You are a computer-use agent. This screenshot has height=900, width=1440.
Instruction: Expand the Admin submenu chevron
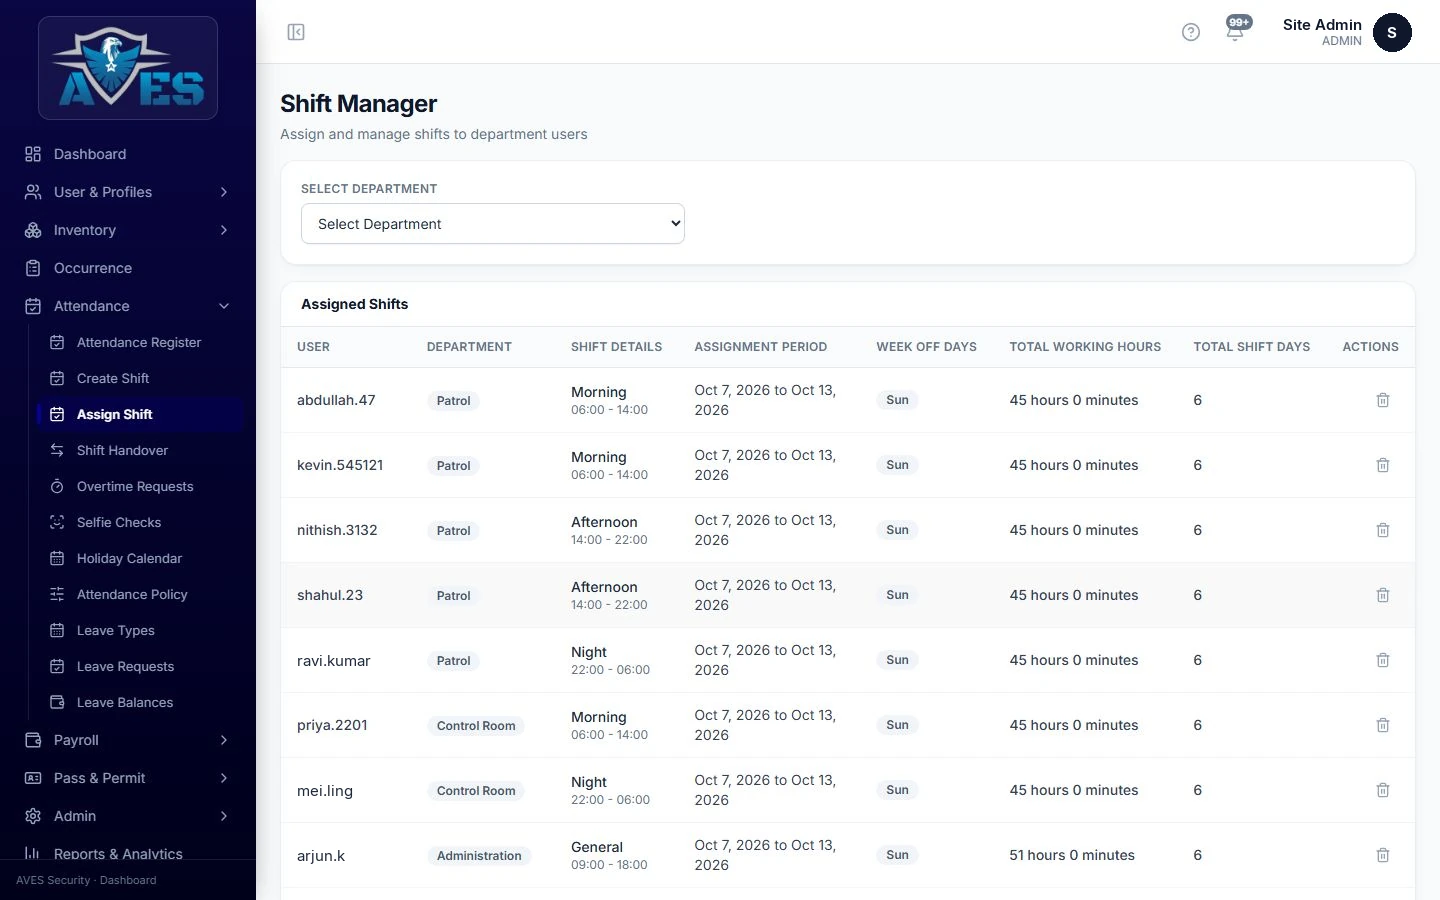coord(224,816)
